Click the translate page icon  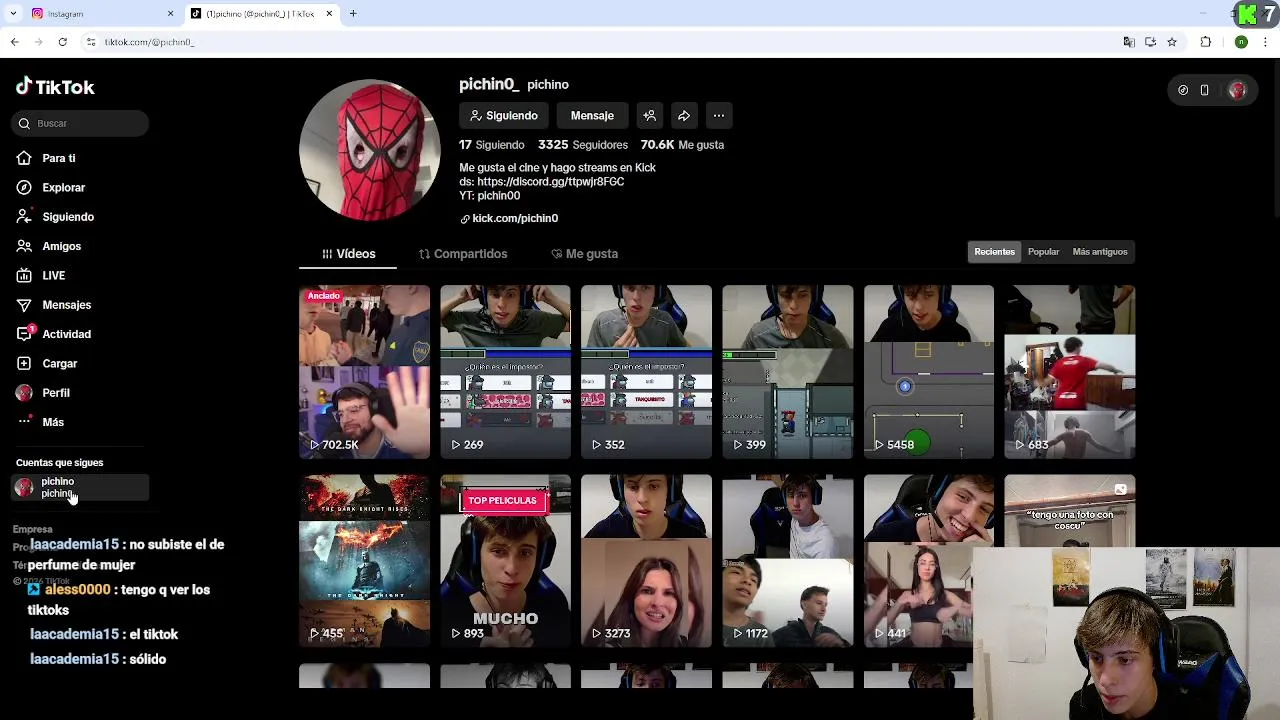(x=1129, y=42)
